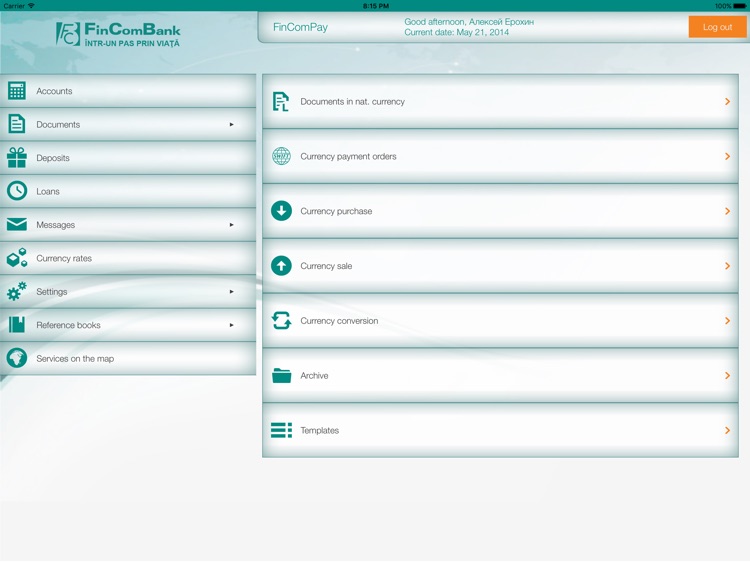Viewport: 750px width, 562px height.
Task: Expand the Messages submenu arrow
Action: coord(232,225)
